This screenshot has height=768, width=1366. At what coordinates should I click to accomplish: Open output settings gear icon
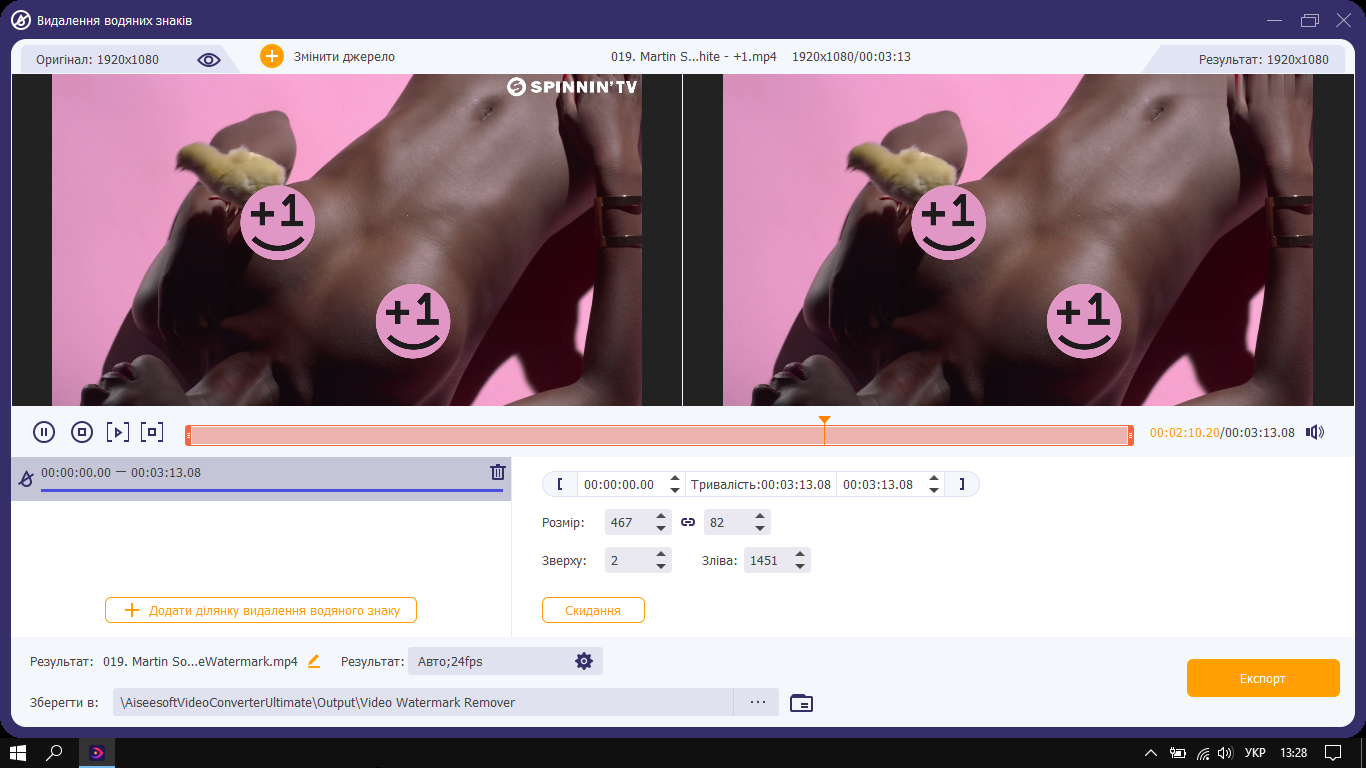click(x=584, y=661)
